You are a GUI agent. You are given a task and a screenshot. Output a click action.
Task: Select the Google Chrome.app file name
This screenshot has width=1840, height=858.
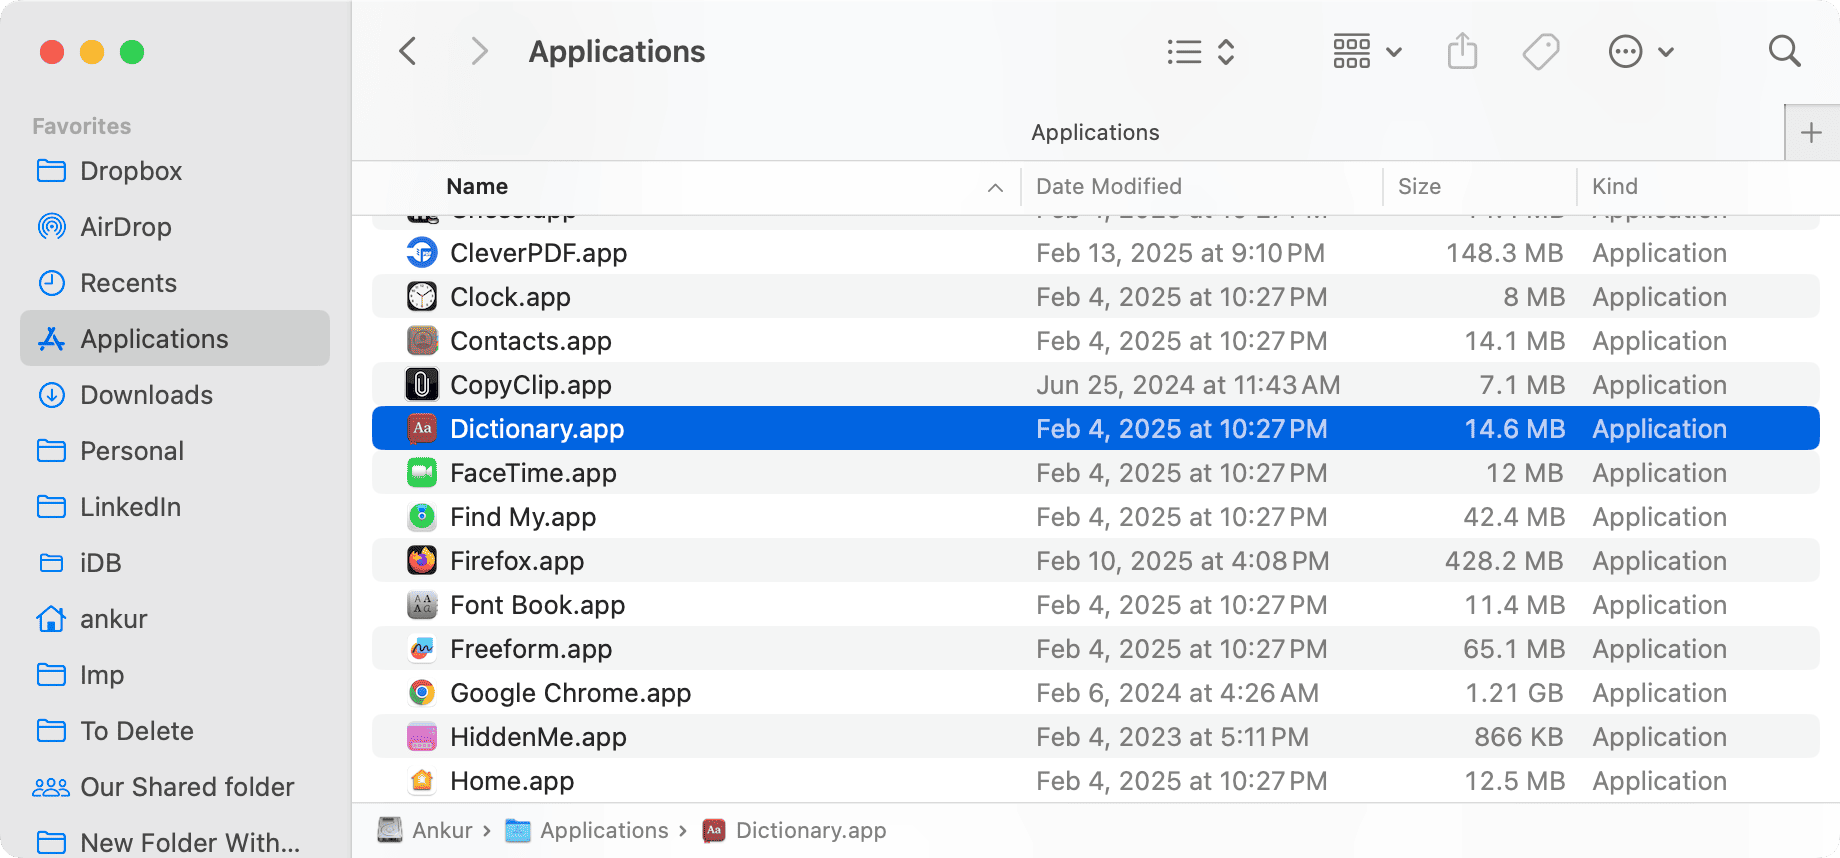click(x=570, y=693)
